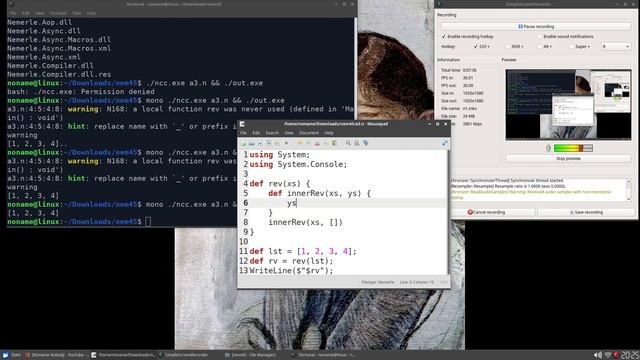Toggle Mousepad fullscreen icon at toolbar right

tap(445, 143)
